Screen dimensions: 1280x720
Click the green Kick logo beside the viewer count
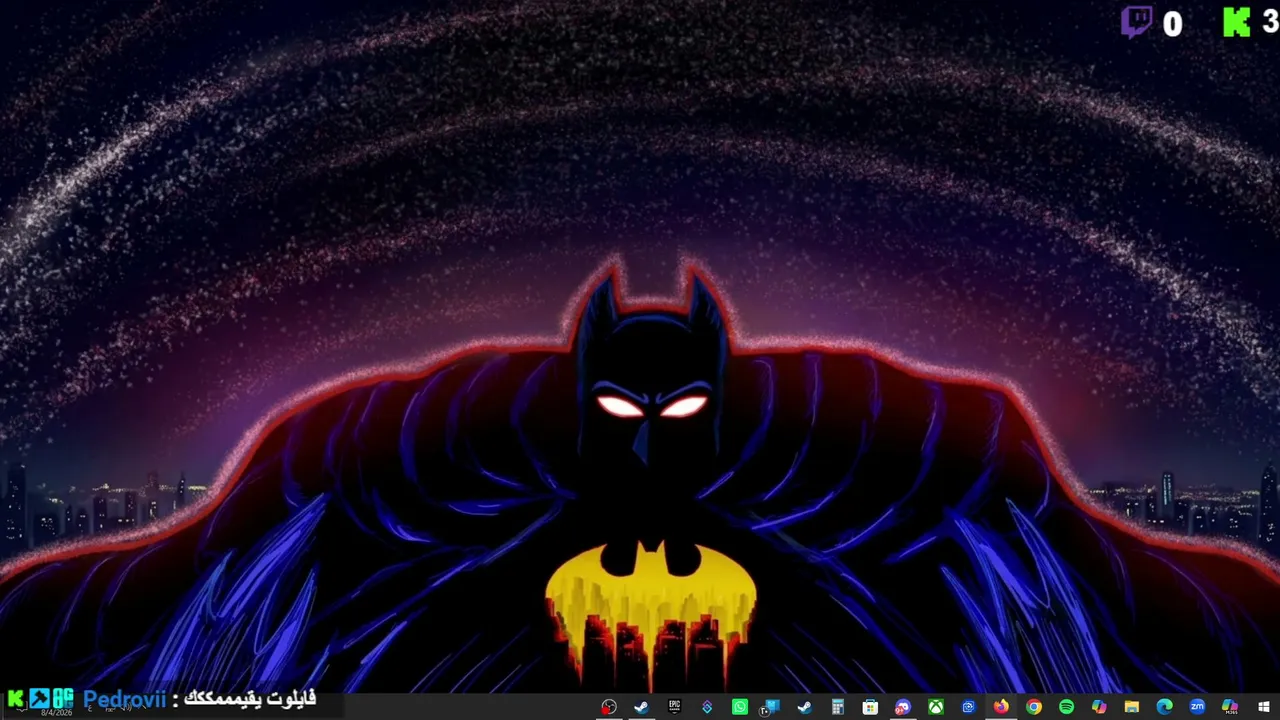coord(1238,22)
